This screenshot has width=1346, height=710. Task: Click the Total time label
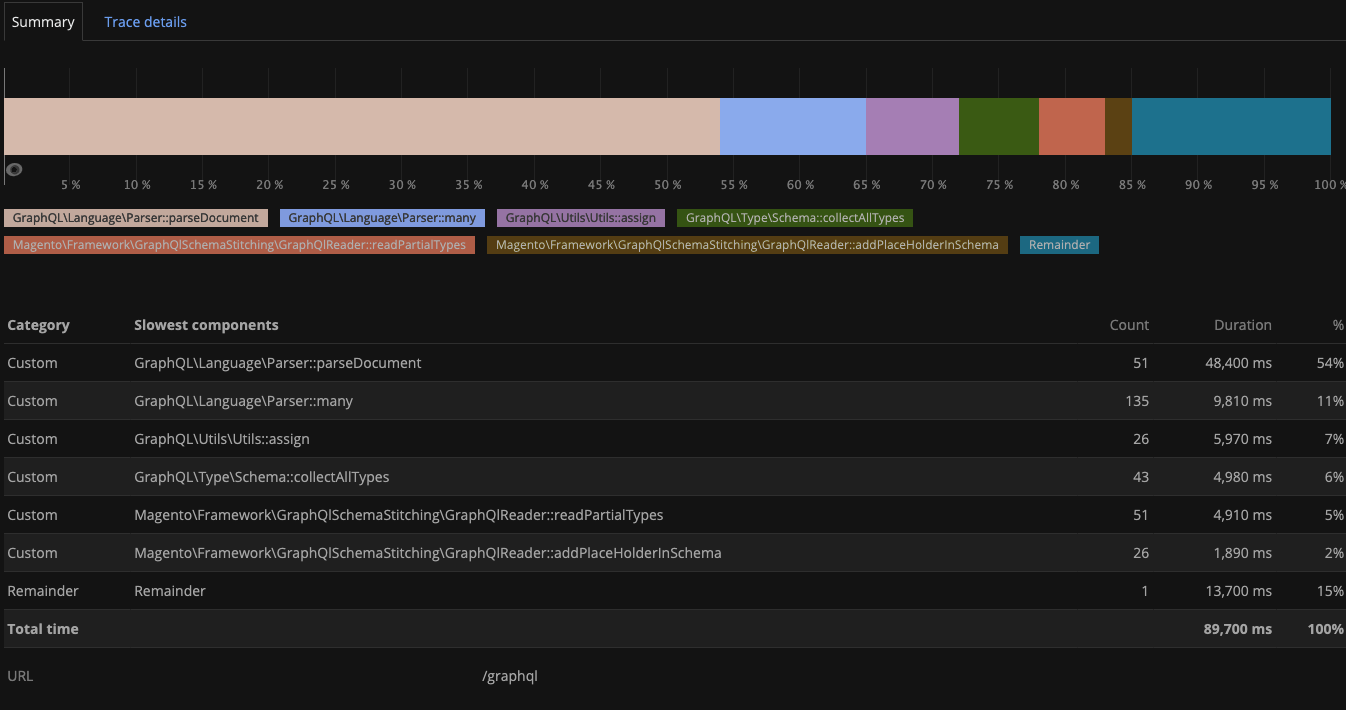(x=43, y=629)
